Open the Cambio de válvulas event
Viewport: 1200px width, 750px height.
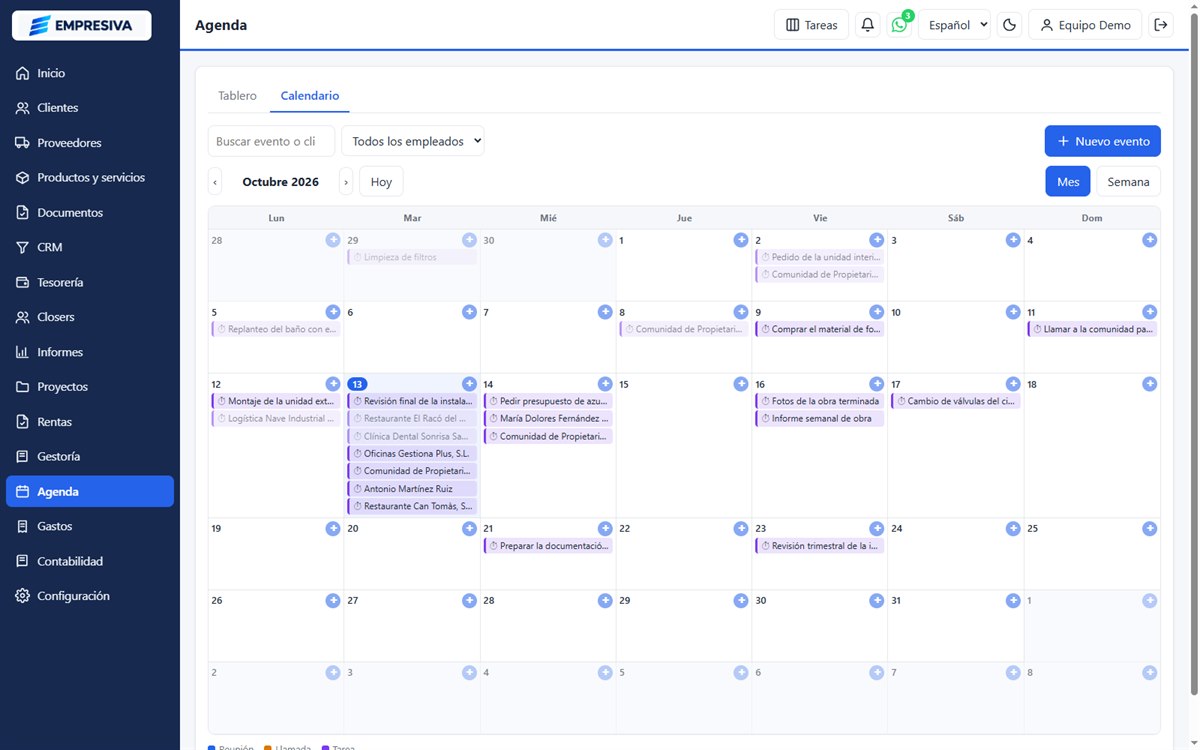pos(956,401)
